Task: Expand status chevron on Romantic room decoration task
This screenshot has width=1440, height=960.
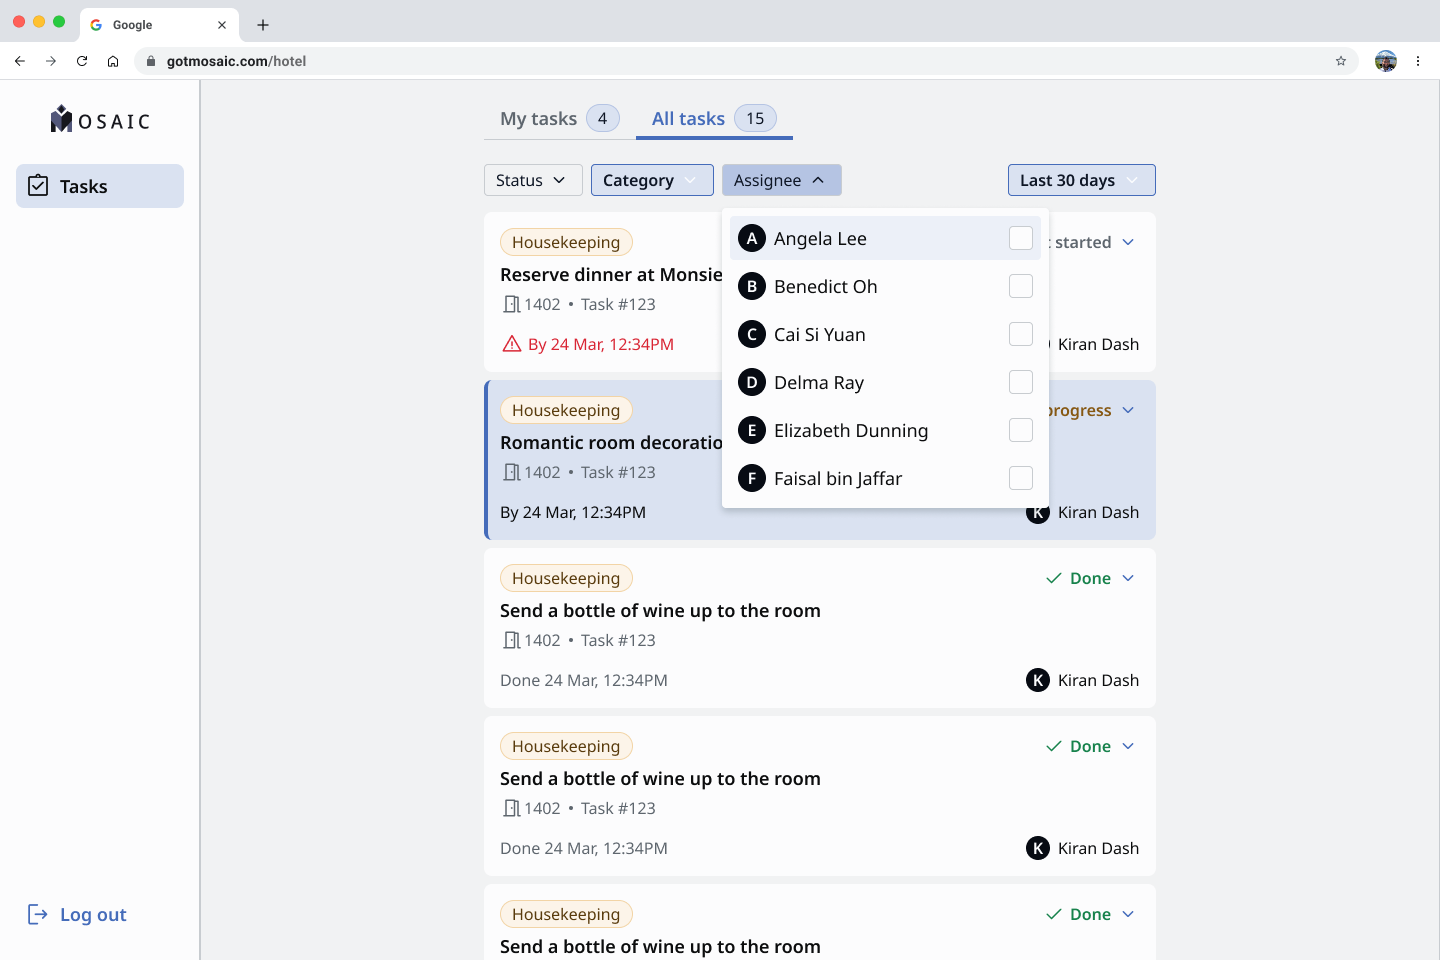Action: click(1128, 410)
